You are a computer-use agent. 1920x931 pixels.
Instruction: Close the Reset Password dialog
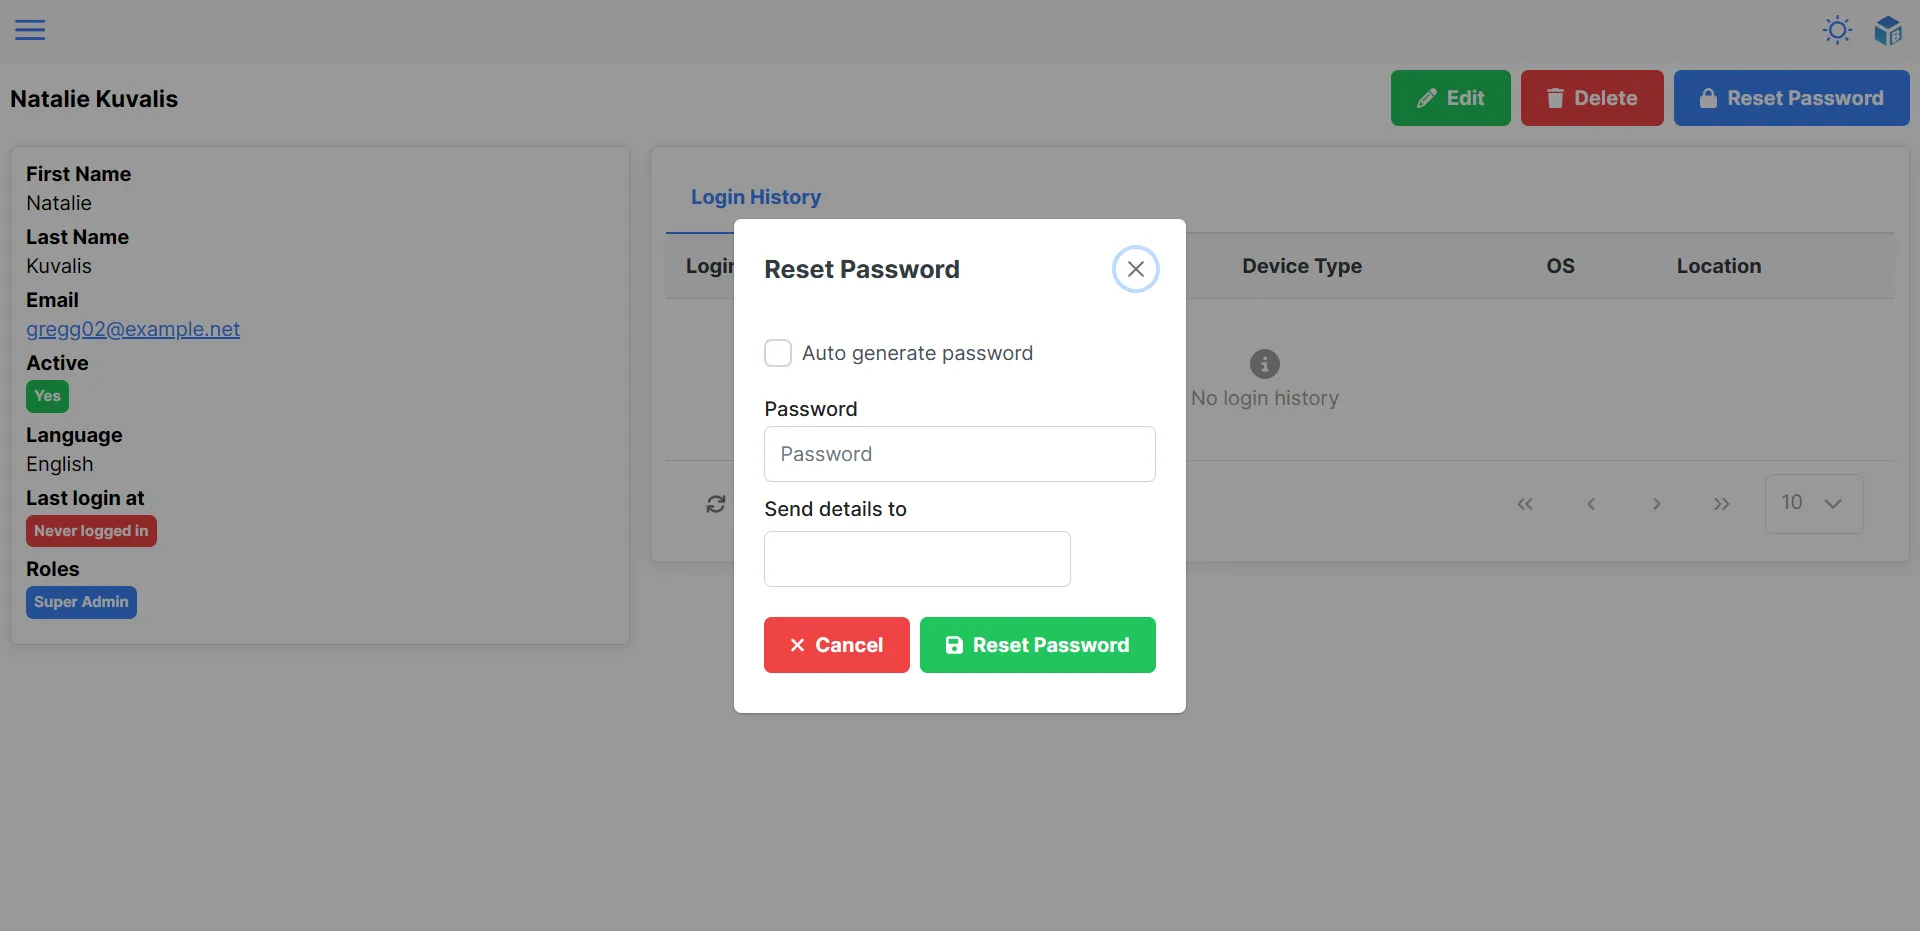pos(1135,269)
